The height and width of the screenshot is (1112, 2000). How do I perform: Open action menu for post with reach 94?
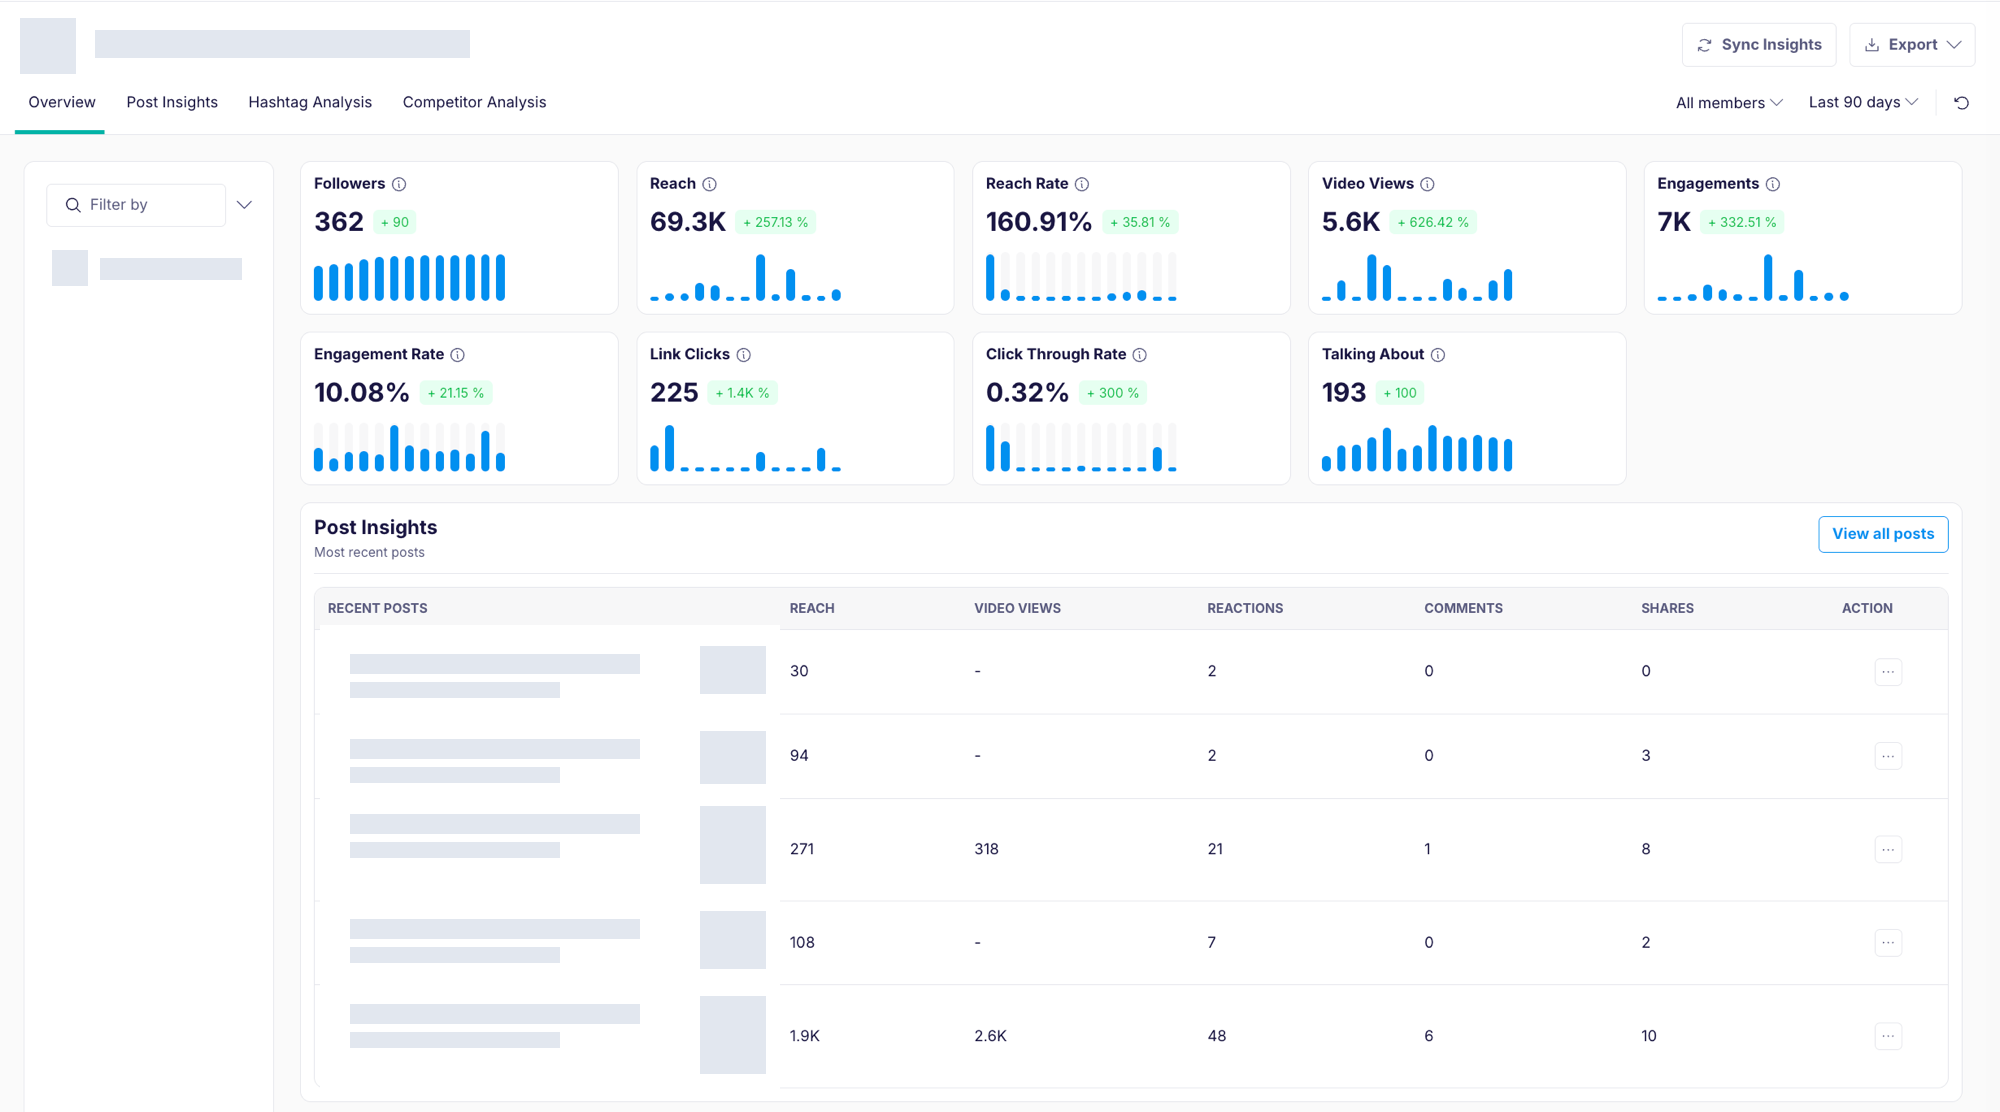tap(1888, 756)
